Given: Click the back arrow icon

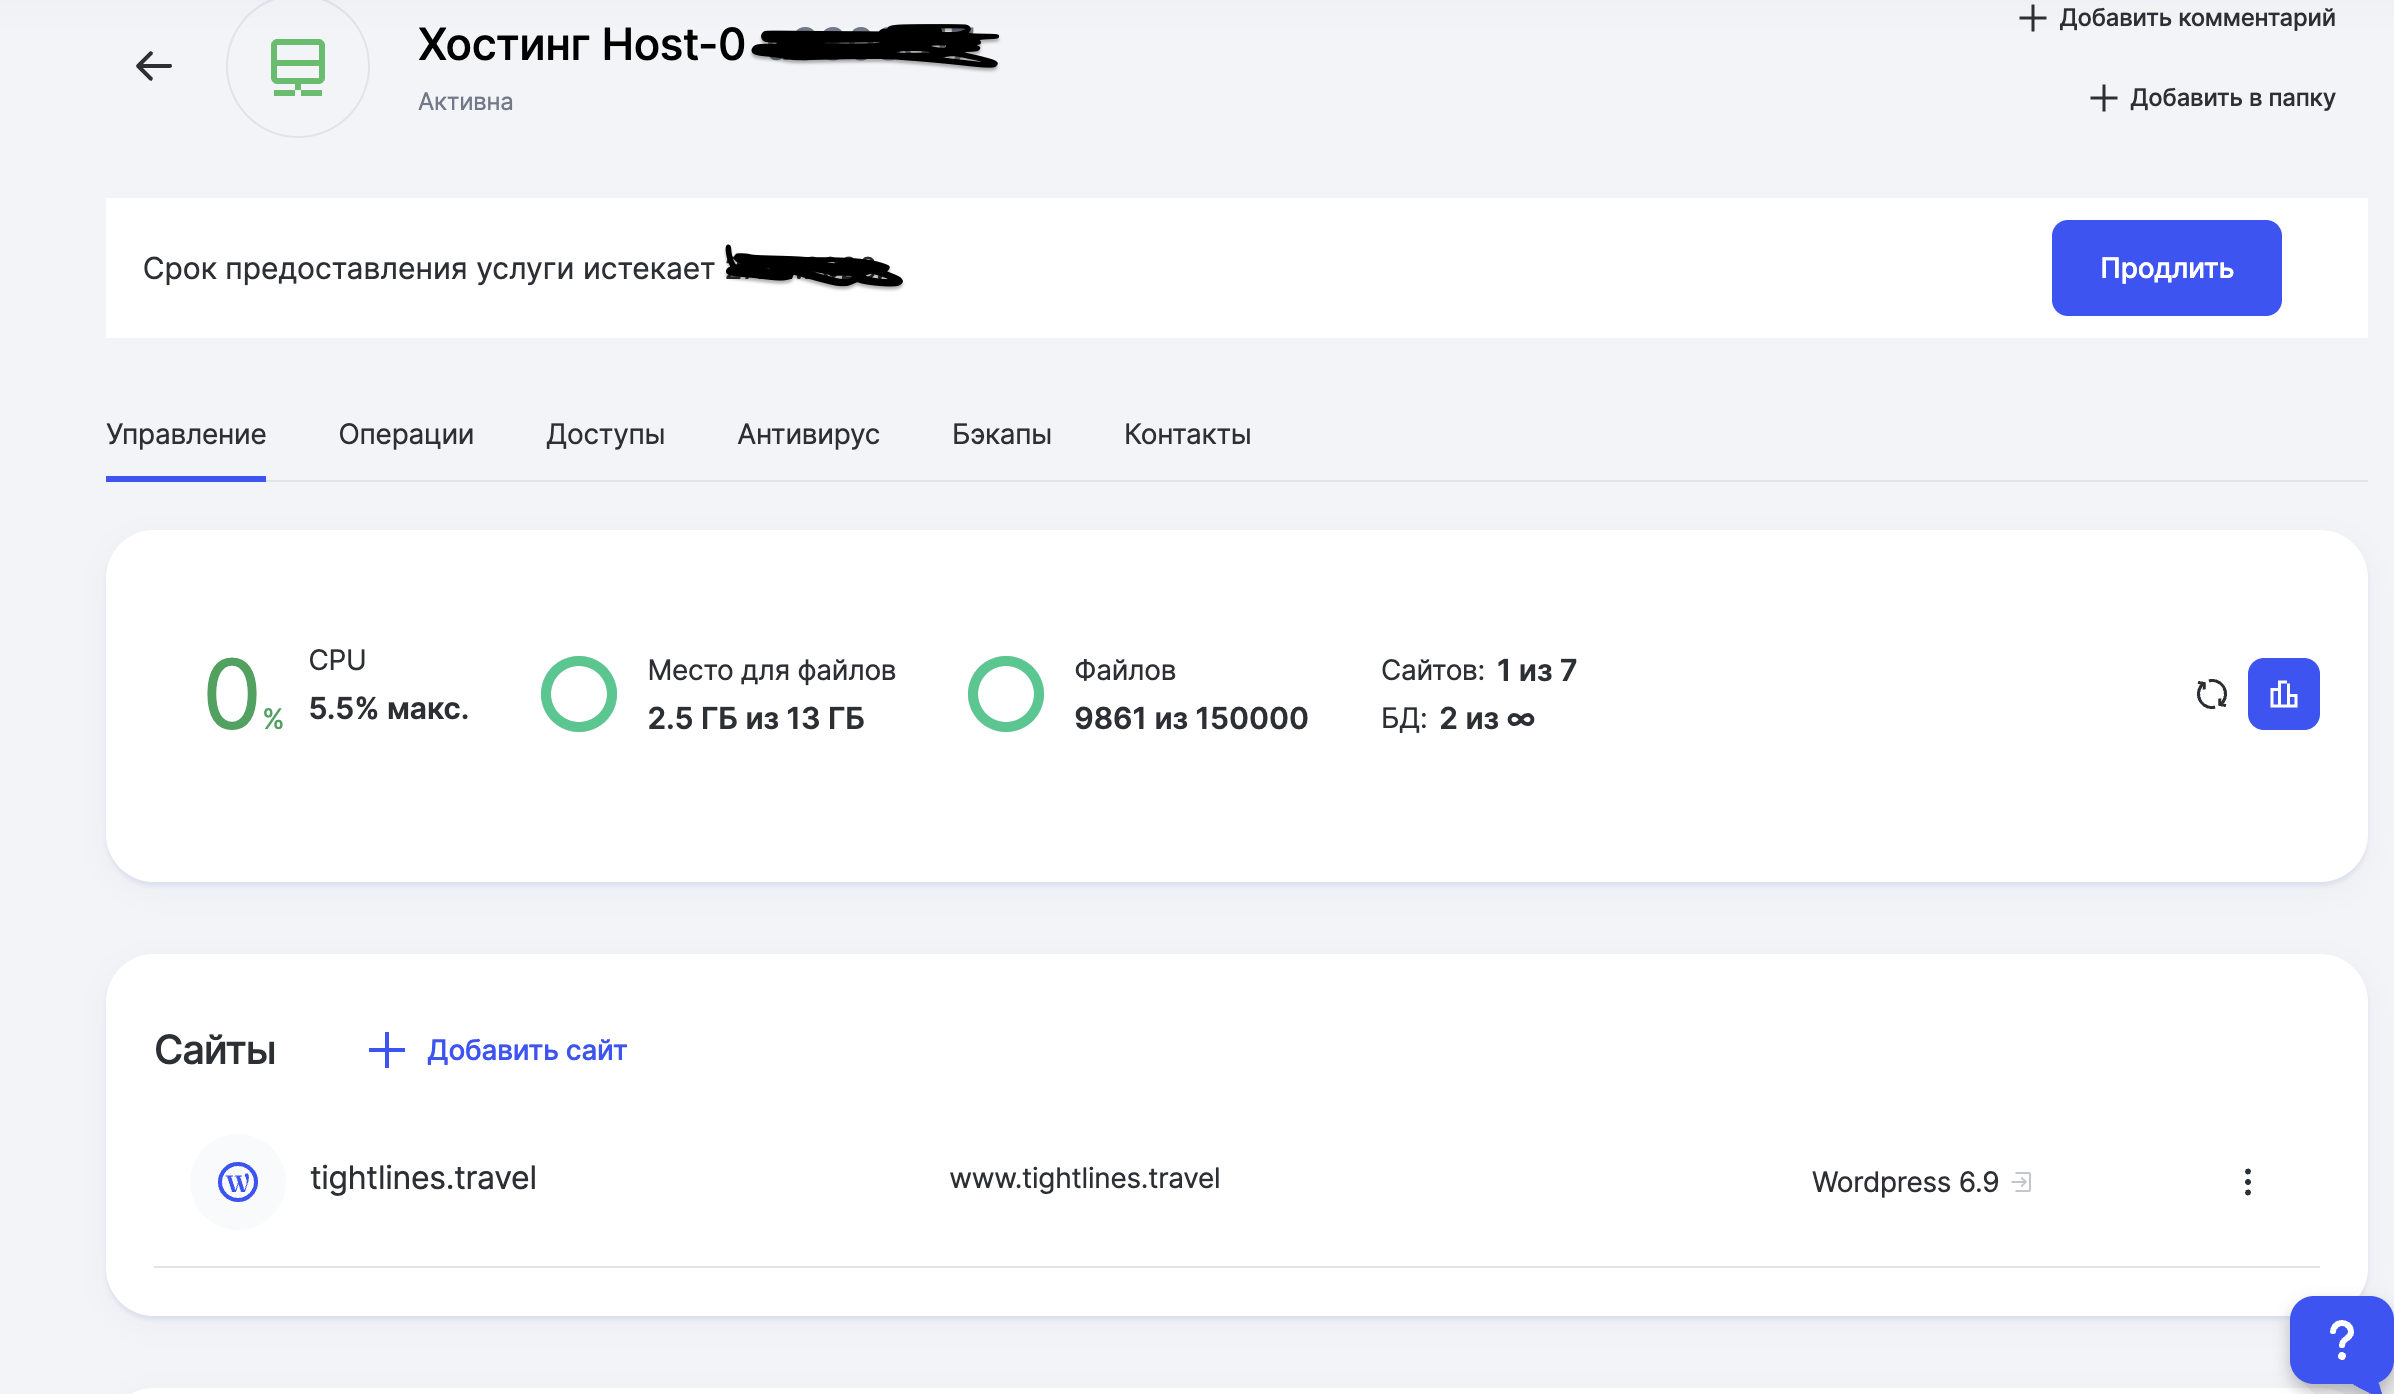Looking at the screenshot, I should 154,66.
